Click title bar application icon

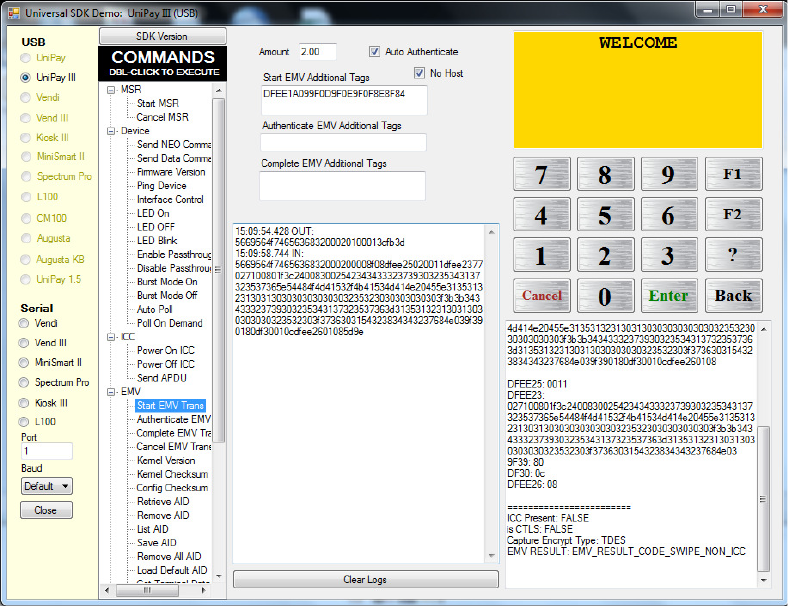click(x=14, y=13)
